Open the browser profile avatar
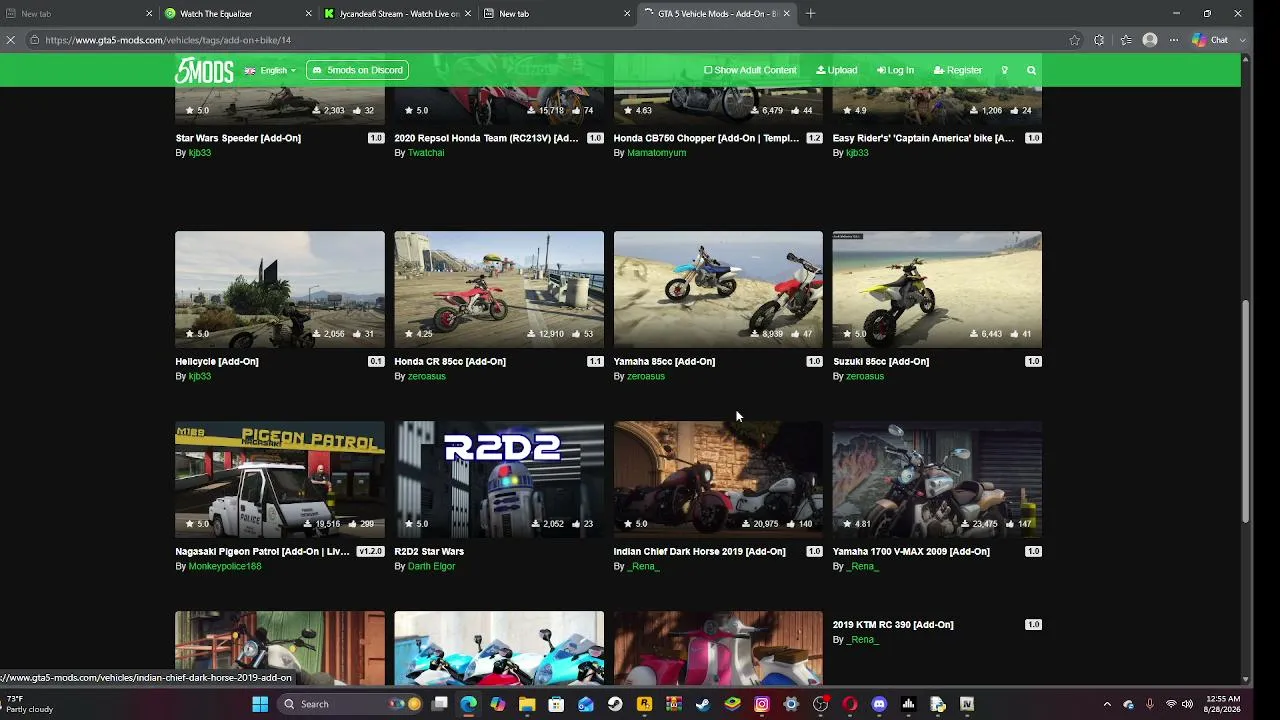Viewport: 1280px width, 720px height. click(1150, 40)
